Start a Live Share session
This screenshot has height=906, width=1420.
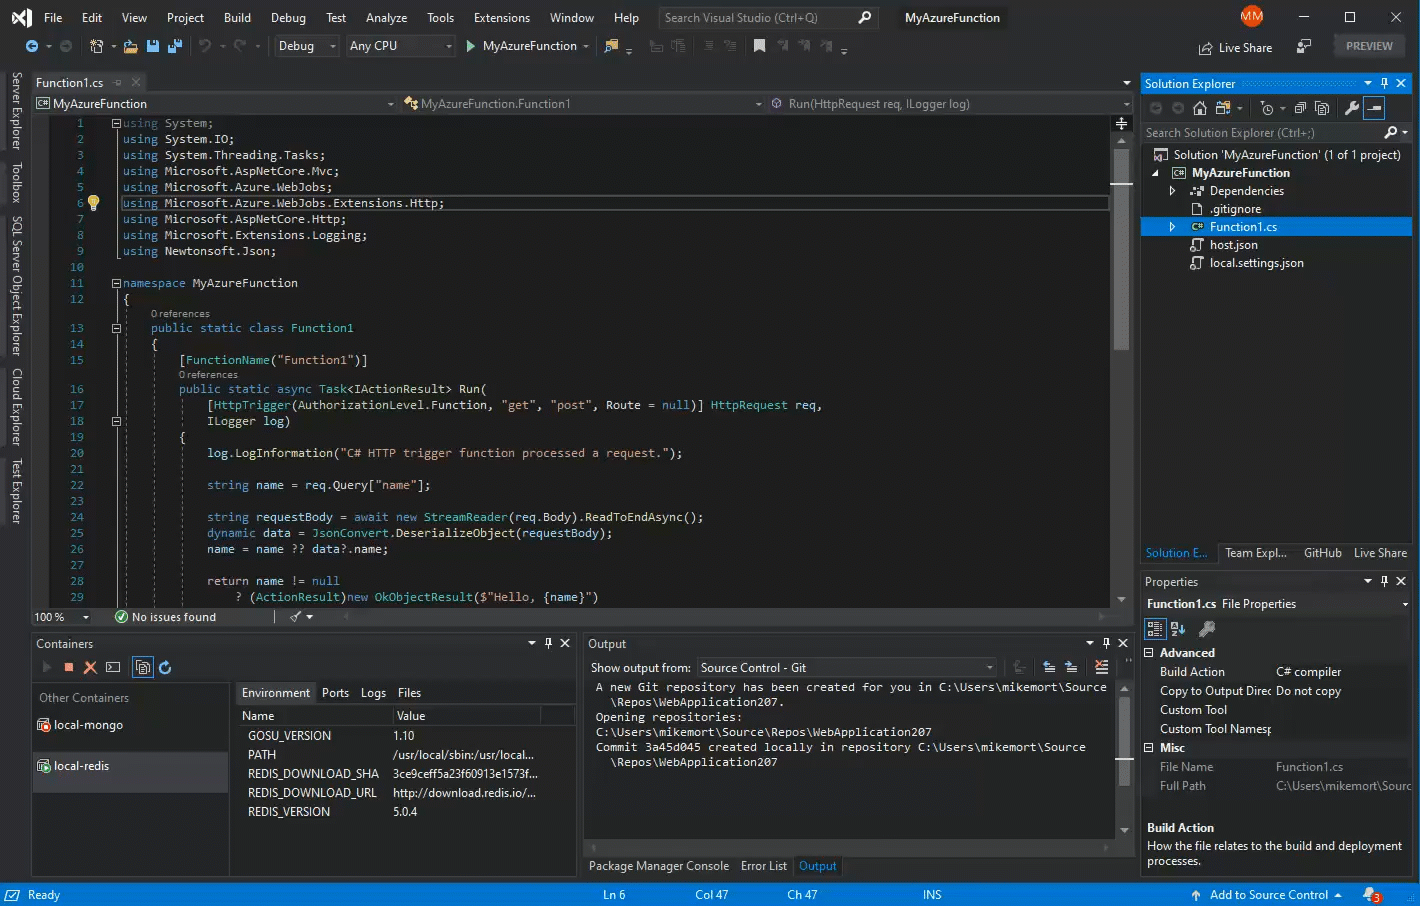(x=1235, y=47)
